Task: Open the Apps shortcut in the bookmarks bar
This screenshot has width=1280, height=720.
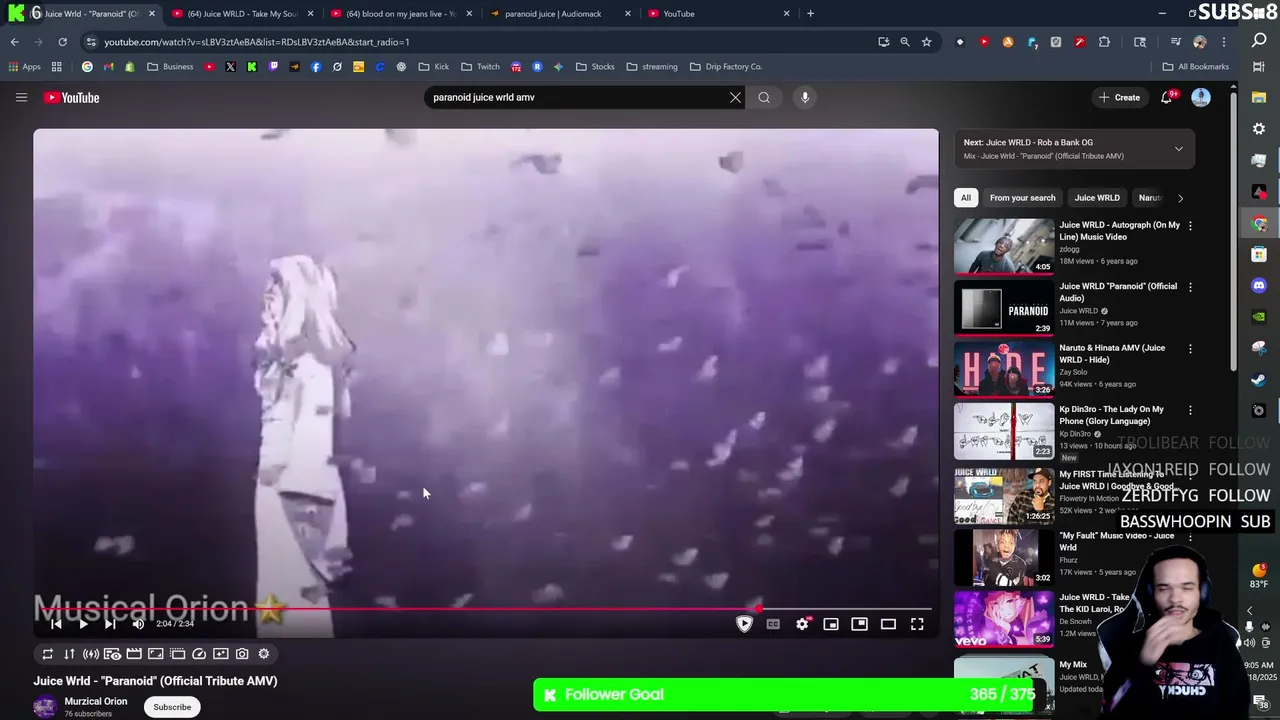Action: pos(24,67)
